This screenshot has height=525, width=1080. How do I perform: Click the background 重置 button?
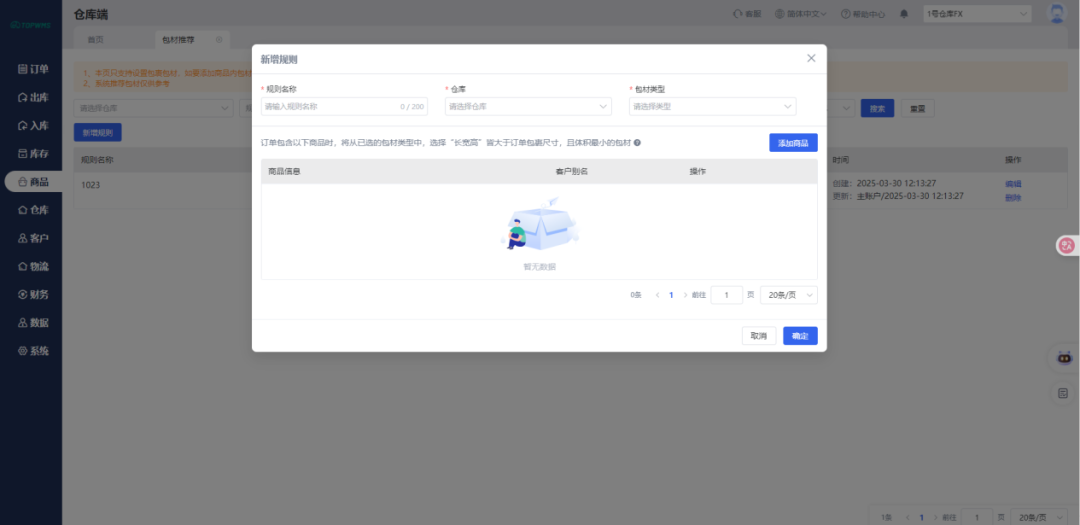click(x=917, y=108)
